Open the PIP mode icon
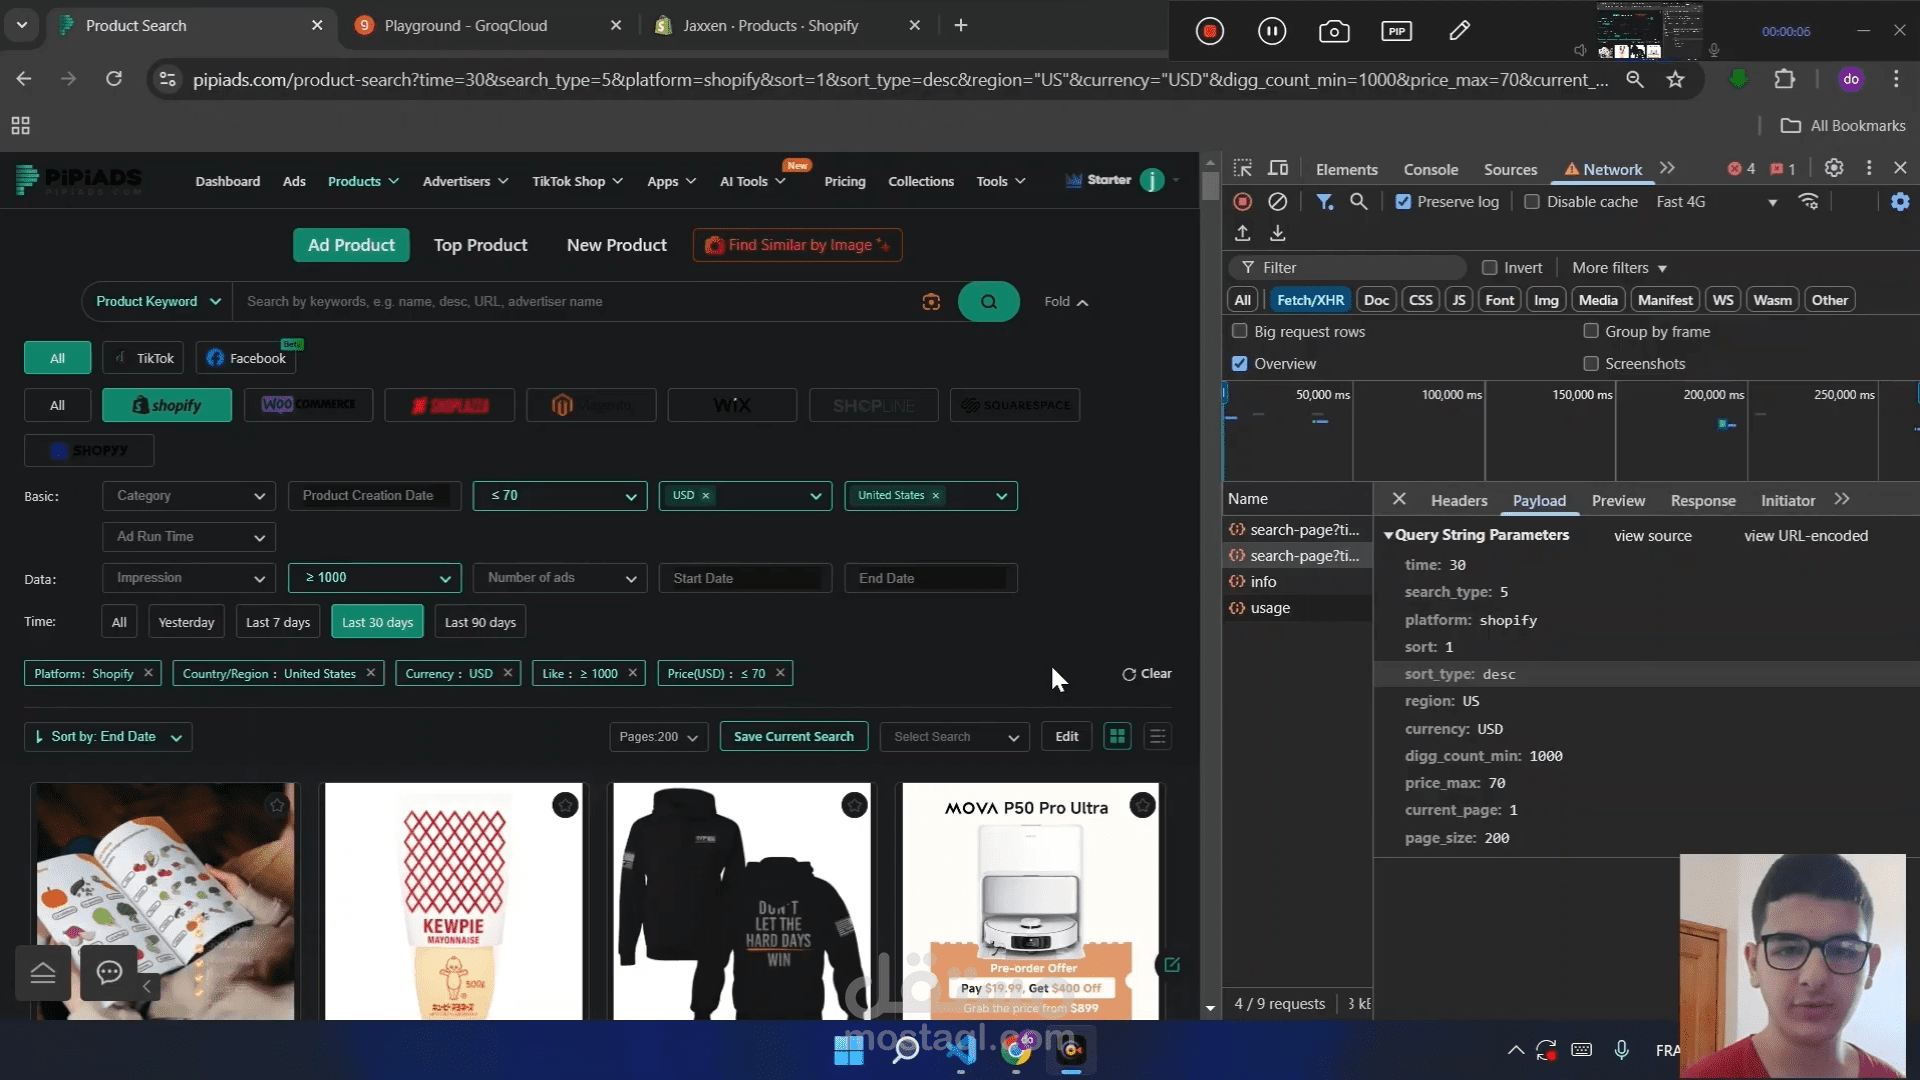The image size is (1920, 1080). coord(1397,31)
